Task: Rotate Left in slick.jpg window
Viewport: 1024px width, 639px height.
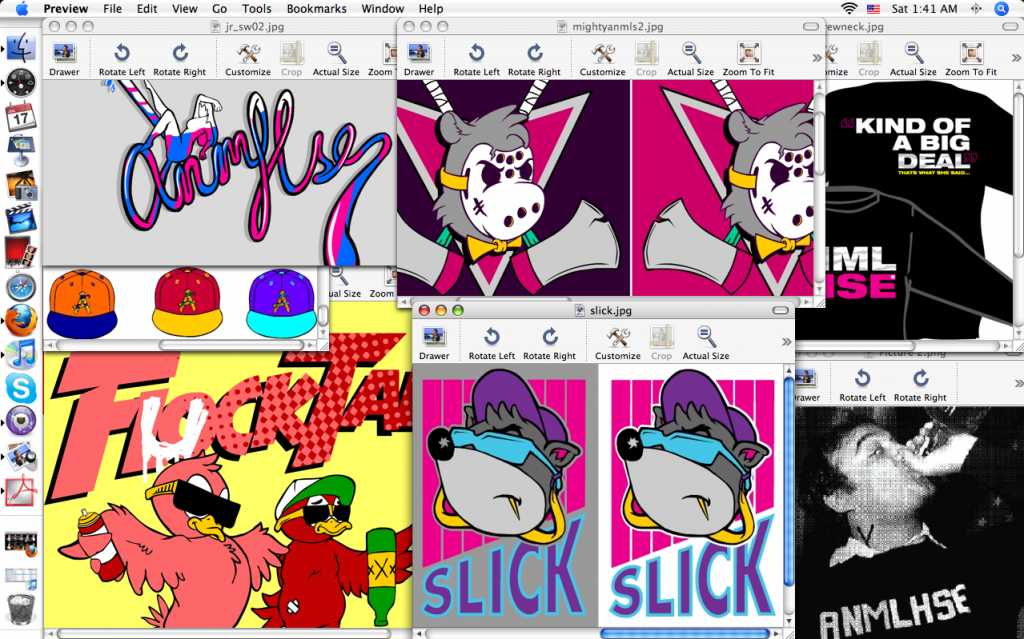Action: [x=492, y=344]
